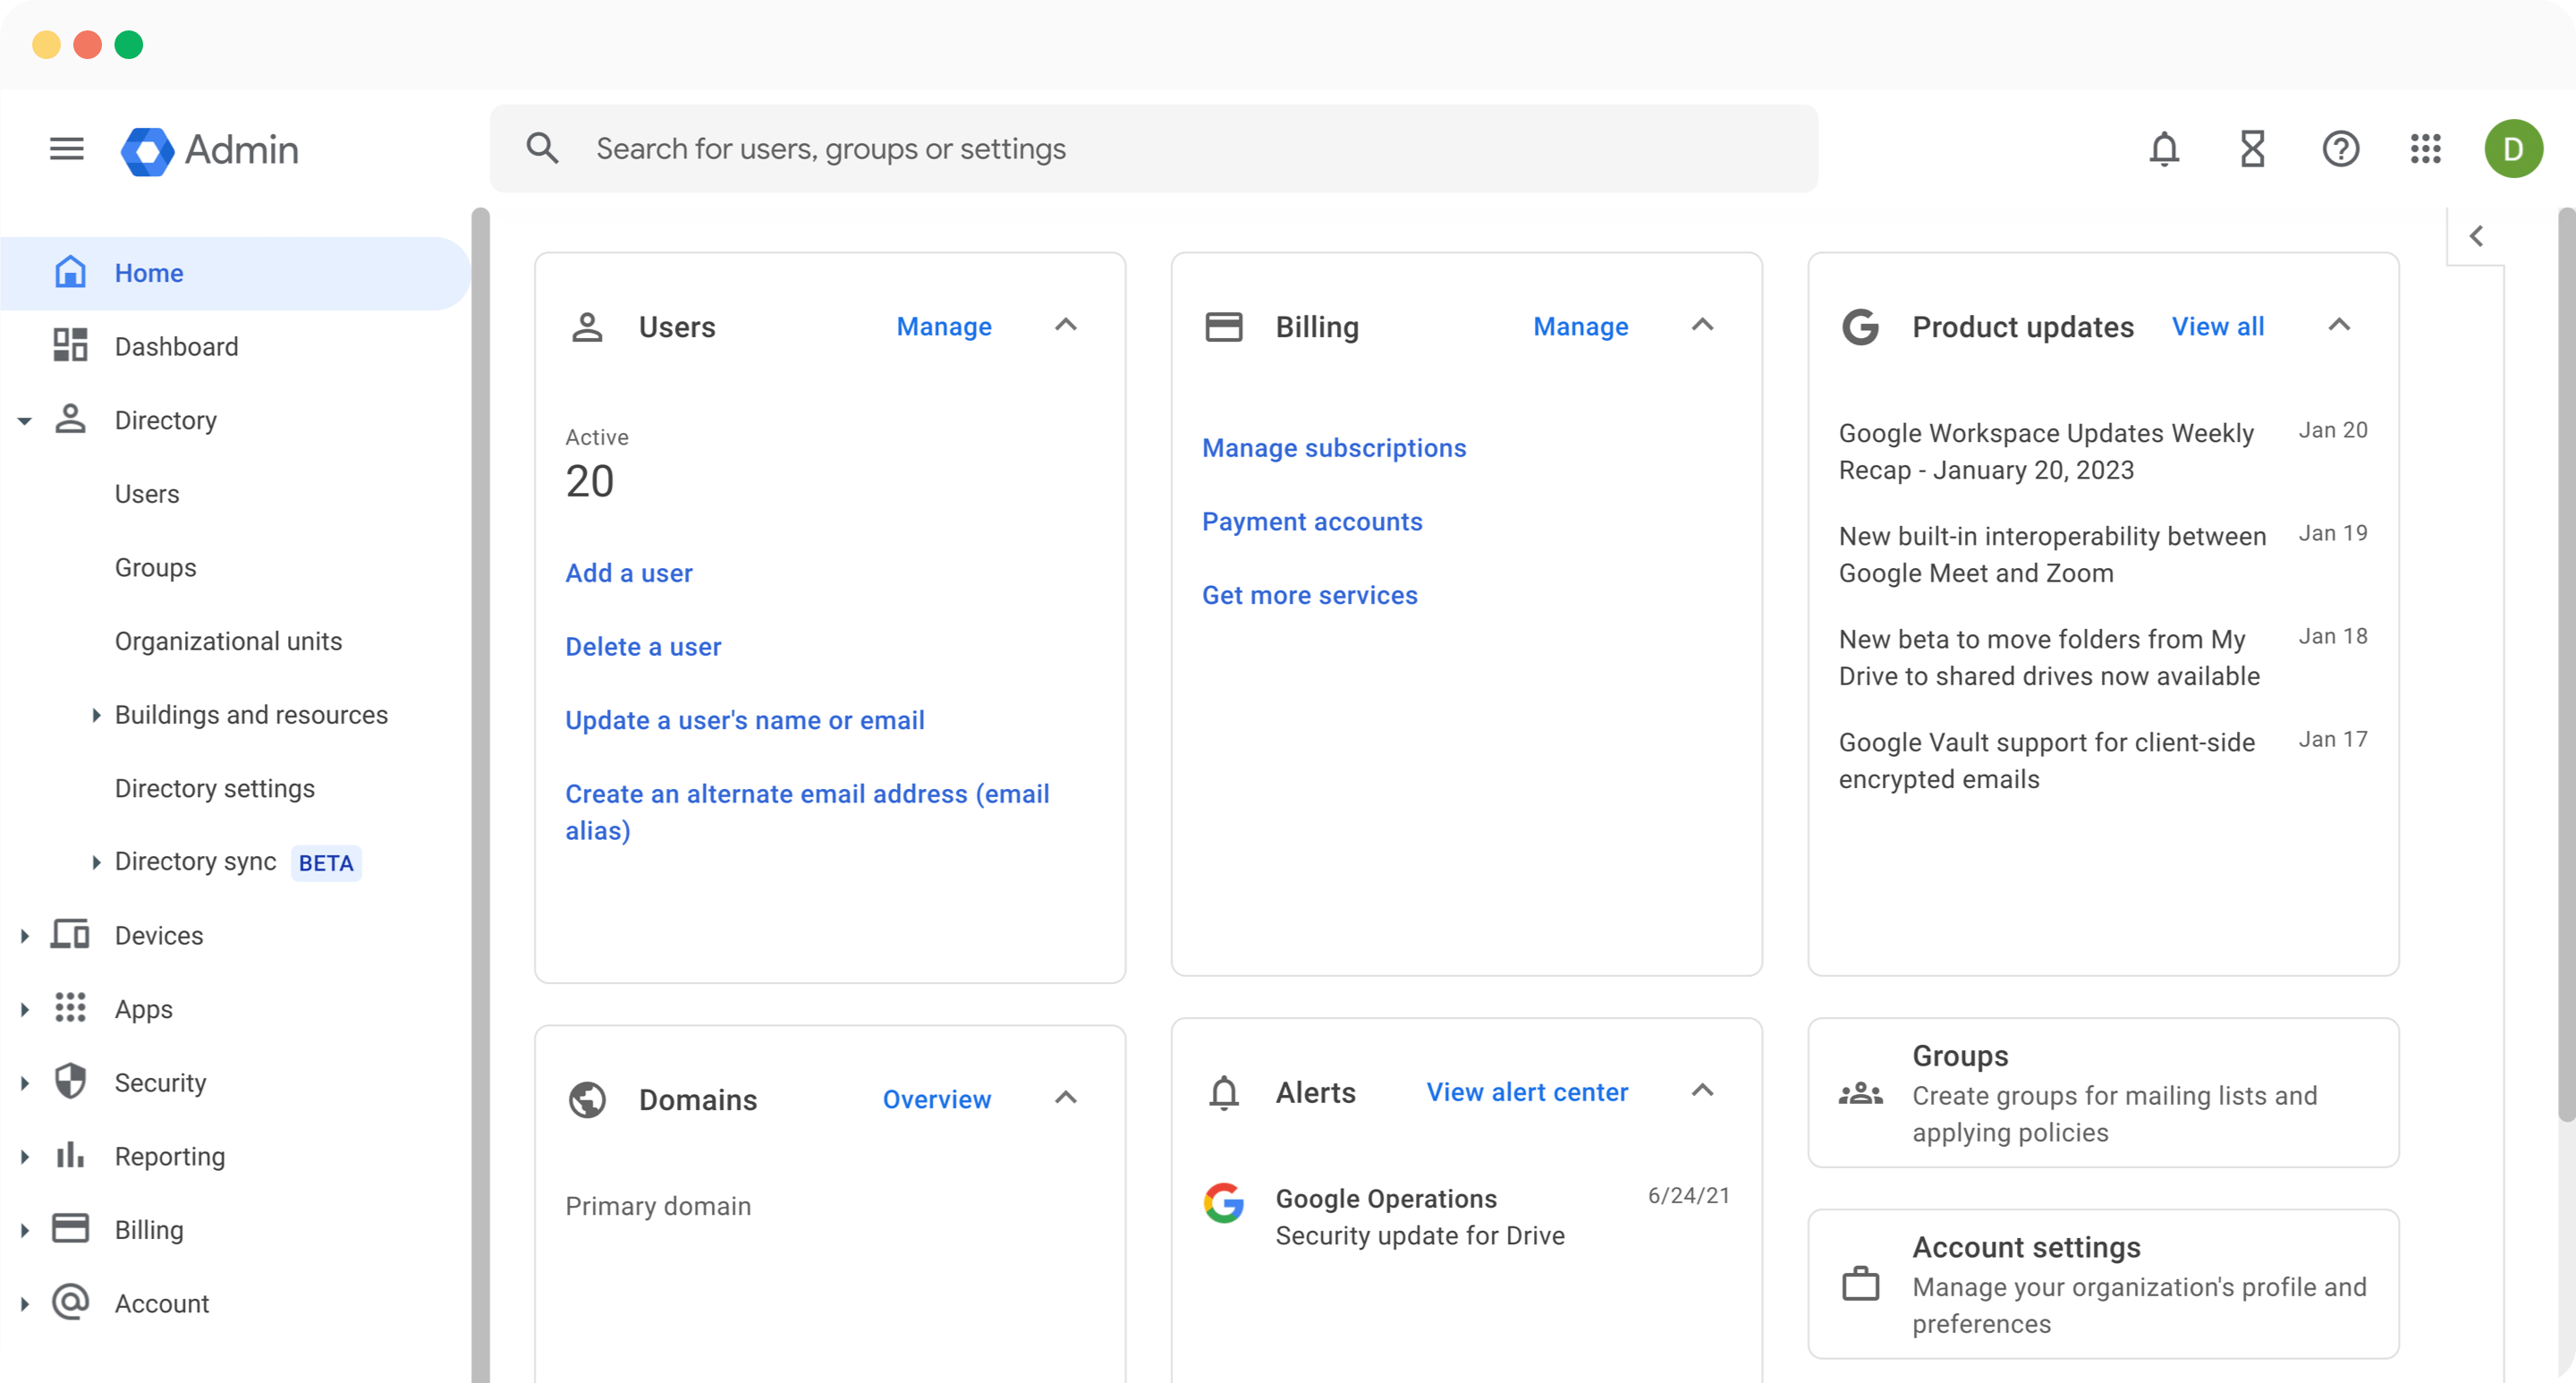The height and width of the screenshot is (1383, 2576).
Task: Open View alert center link
Action: click(x=1526, y=1092)
